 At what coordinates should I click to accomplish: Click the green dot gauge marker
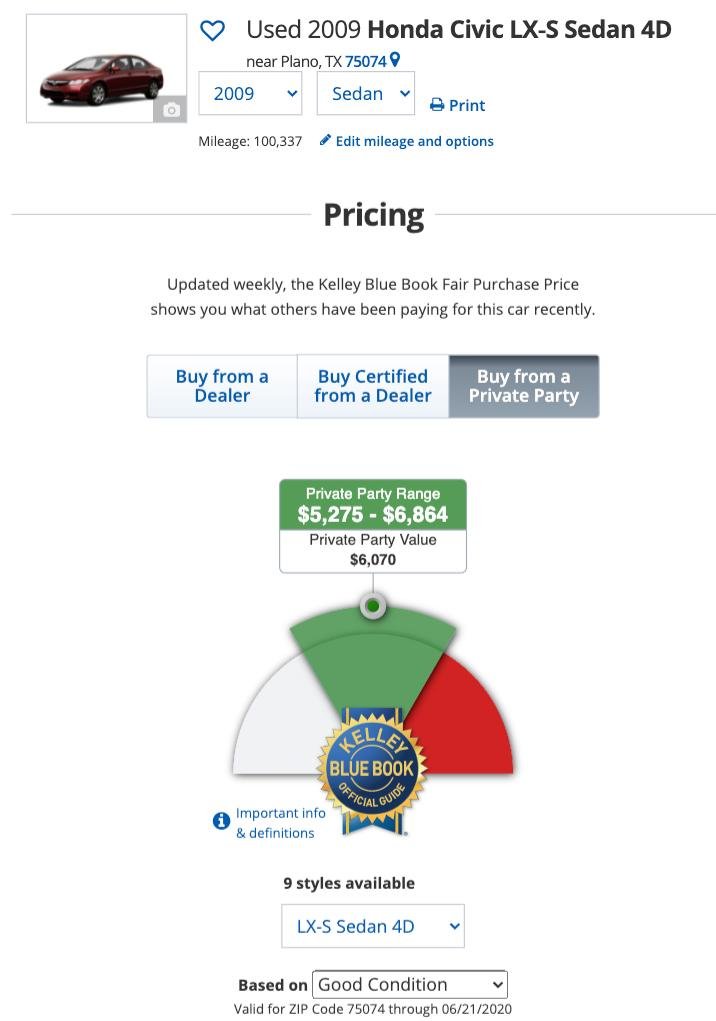pos(373,605)
